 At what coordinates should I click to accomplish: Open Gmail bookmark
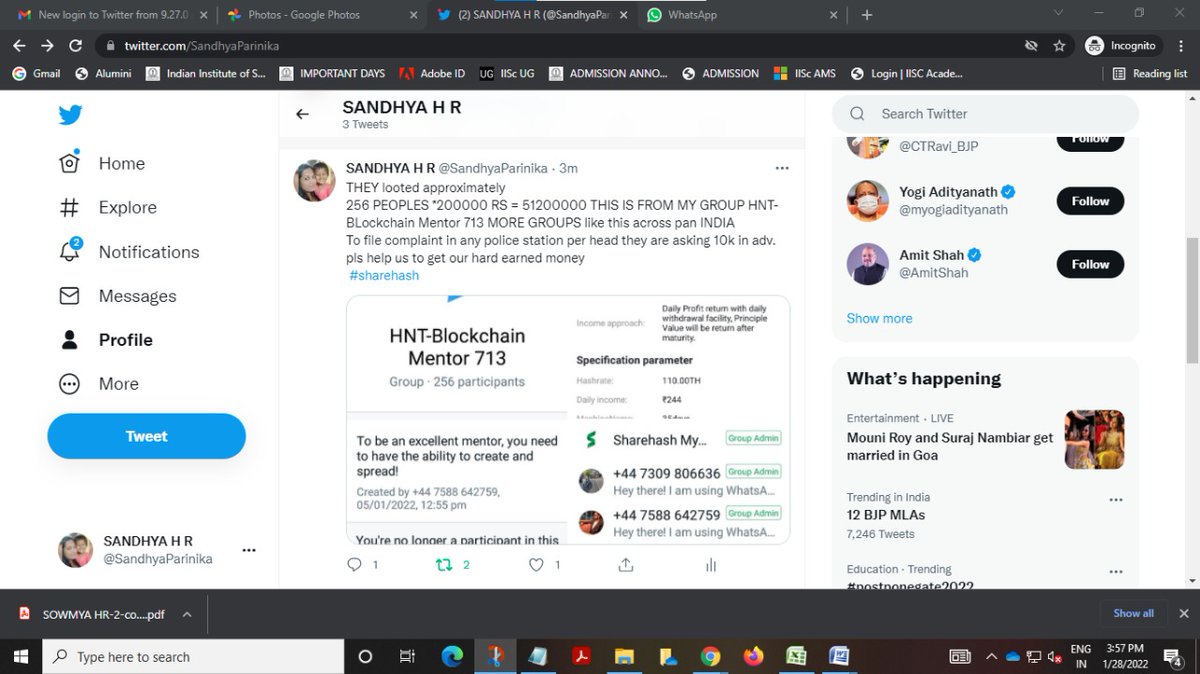[37, 74]
